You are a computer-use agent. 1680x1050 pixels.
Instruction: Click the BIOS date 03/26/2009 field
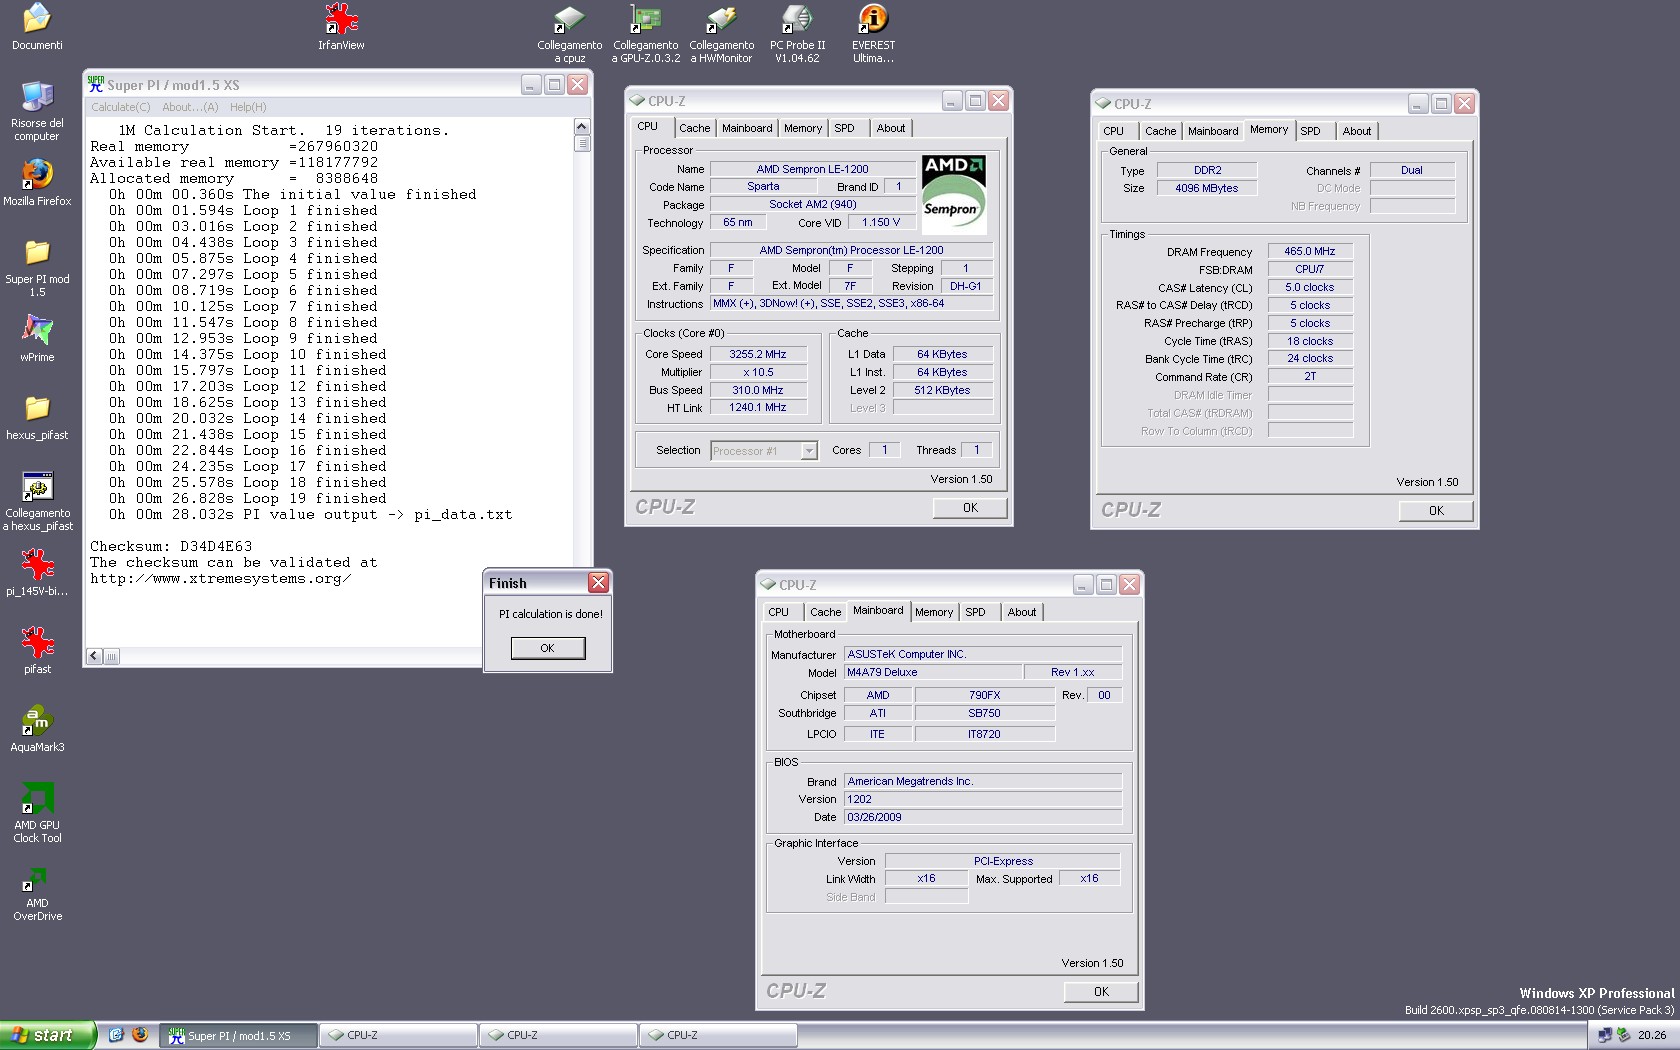point(983,817)
